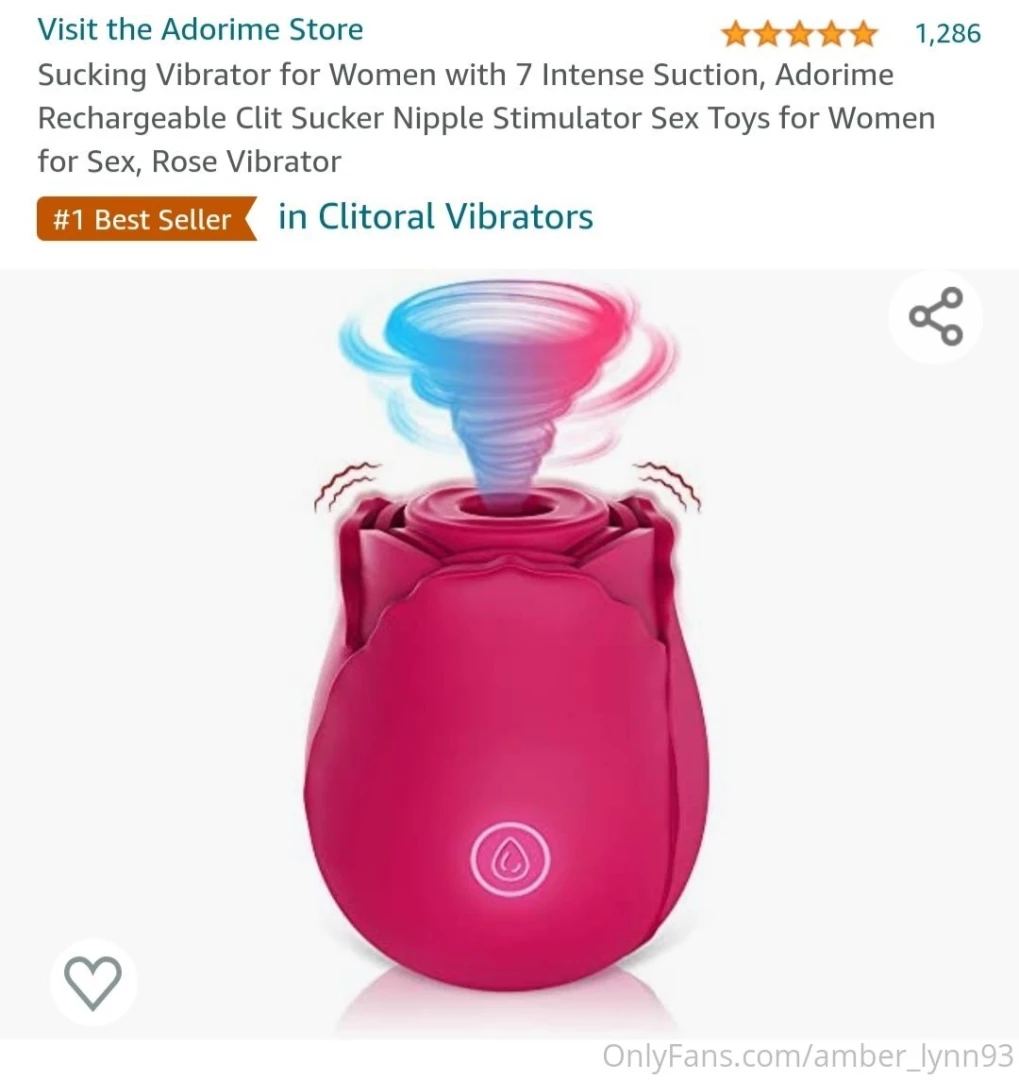Open the Visit the Adorime Store link
1019x1080 pixels.
(200, 30)
